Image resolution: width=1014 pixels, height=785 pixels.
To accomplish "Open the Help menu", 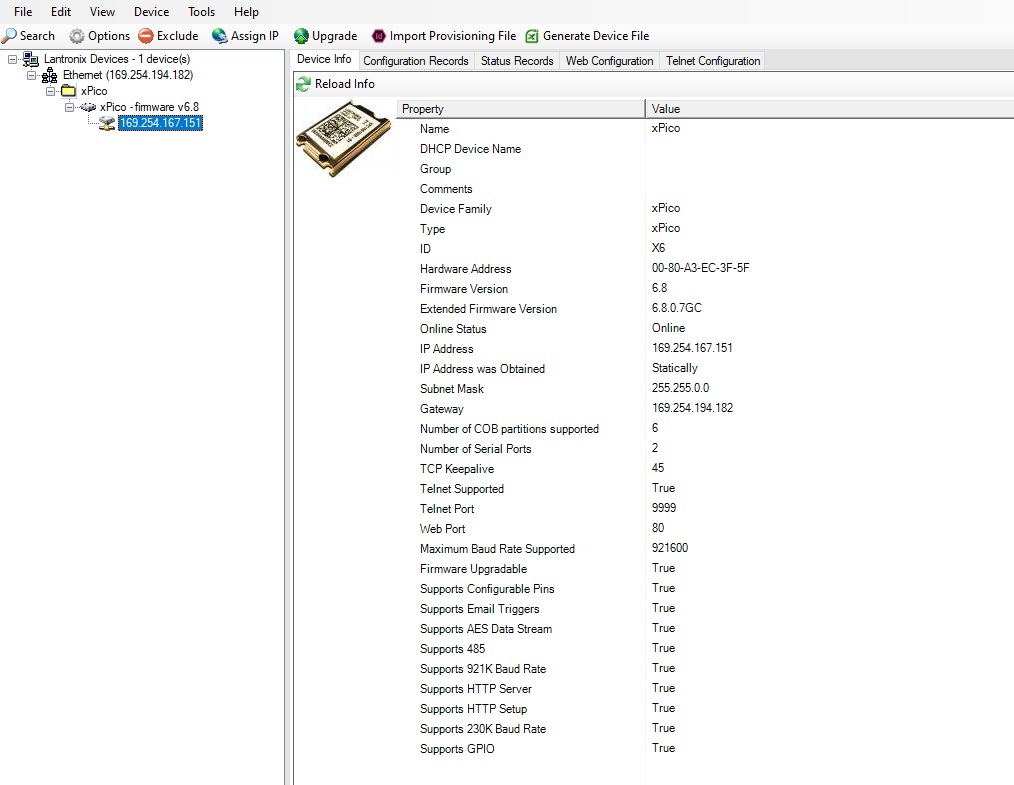I will (x=246, y=12).
